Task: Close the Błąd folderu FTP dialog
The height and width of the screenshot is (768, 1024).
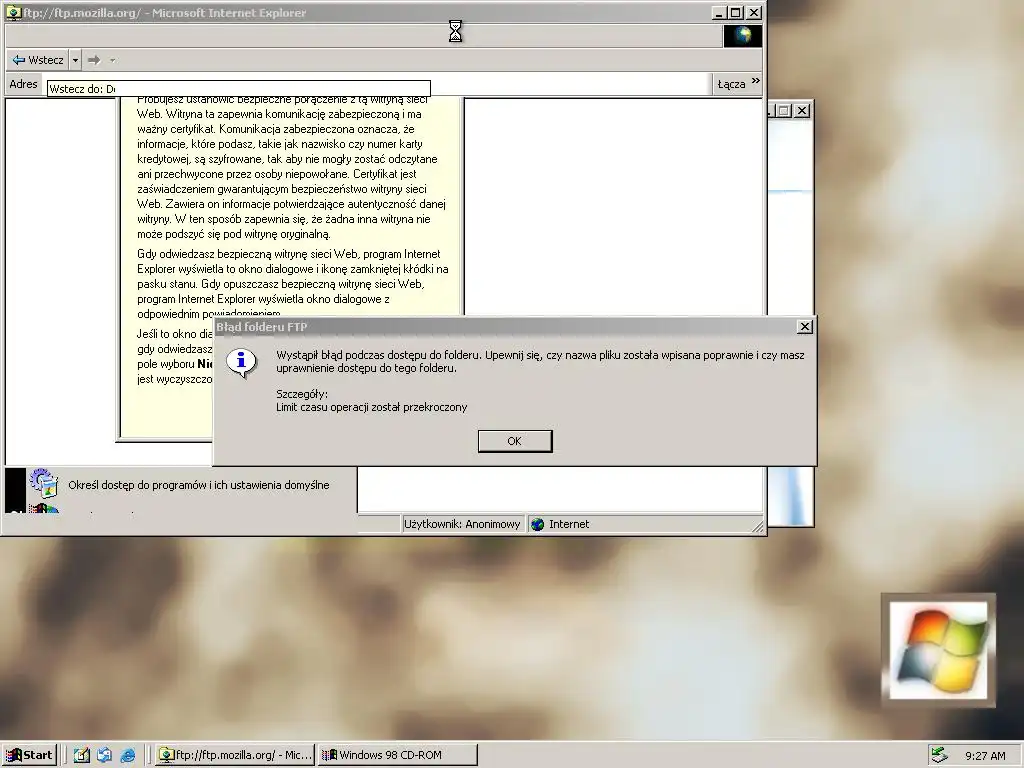Action: pos(805,327)
